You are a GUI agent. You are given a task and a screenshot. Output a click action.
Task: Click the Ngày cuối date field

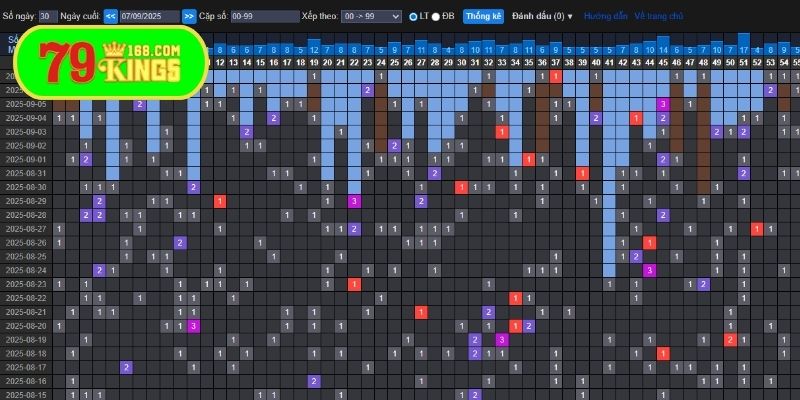coord(150,17)
